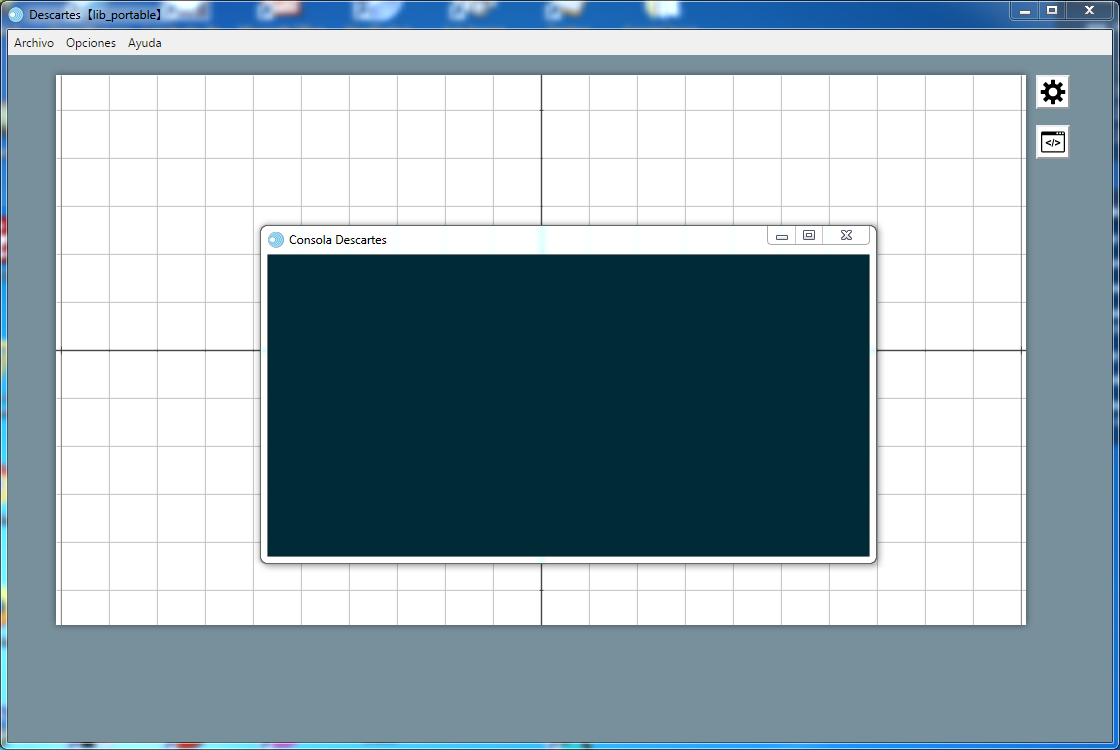The width and height of the screenshot is (1120, 750).
Task: Click the Descartes lib_portable title text
Action: point(97,15)
